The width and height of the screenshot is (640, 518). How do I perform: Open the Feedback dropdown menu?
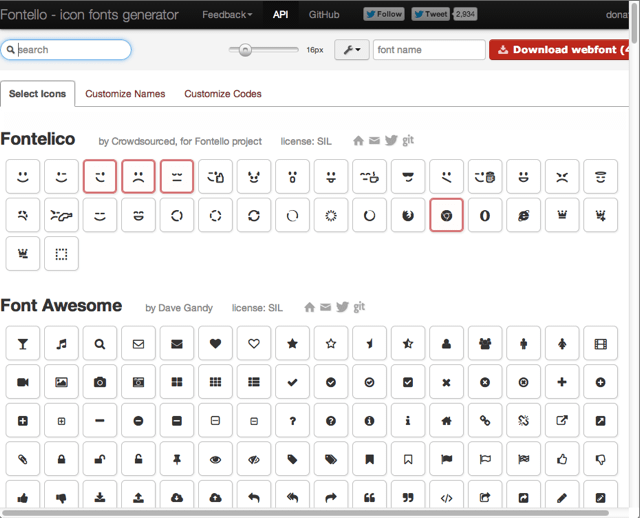[x=227, y=15]
